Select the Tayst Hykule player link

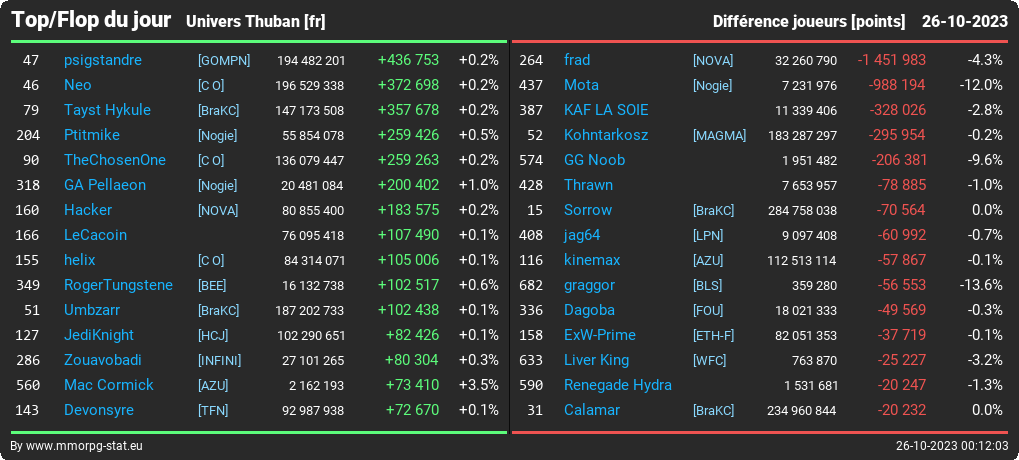pyautogui.click(x=107, y=110)
